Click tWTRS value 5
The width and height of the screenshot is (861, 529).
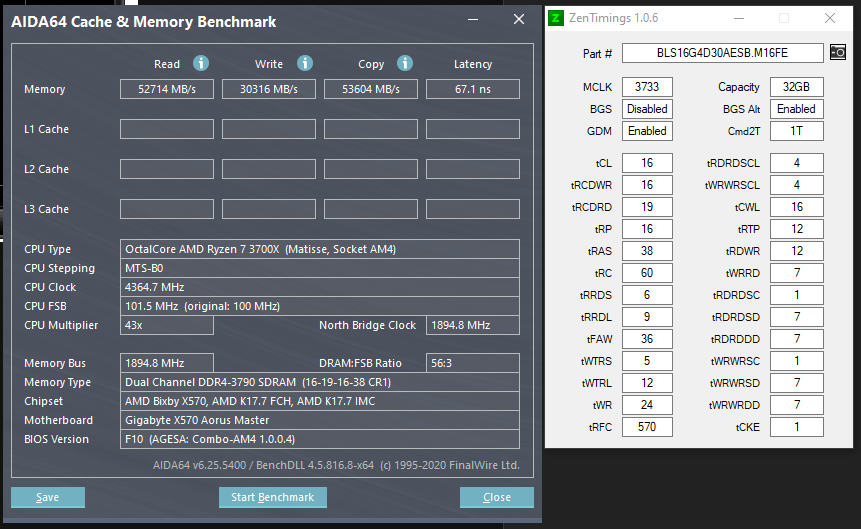tap(647, 361)
